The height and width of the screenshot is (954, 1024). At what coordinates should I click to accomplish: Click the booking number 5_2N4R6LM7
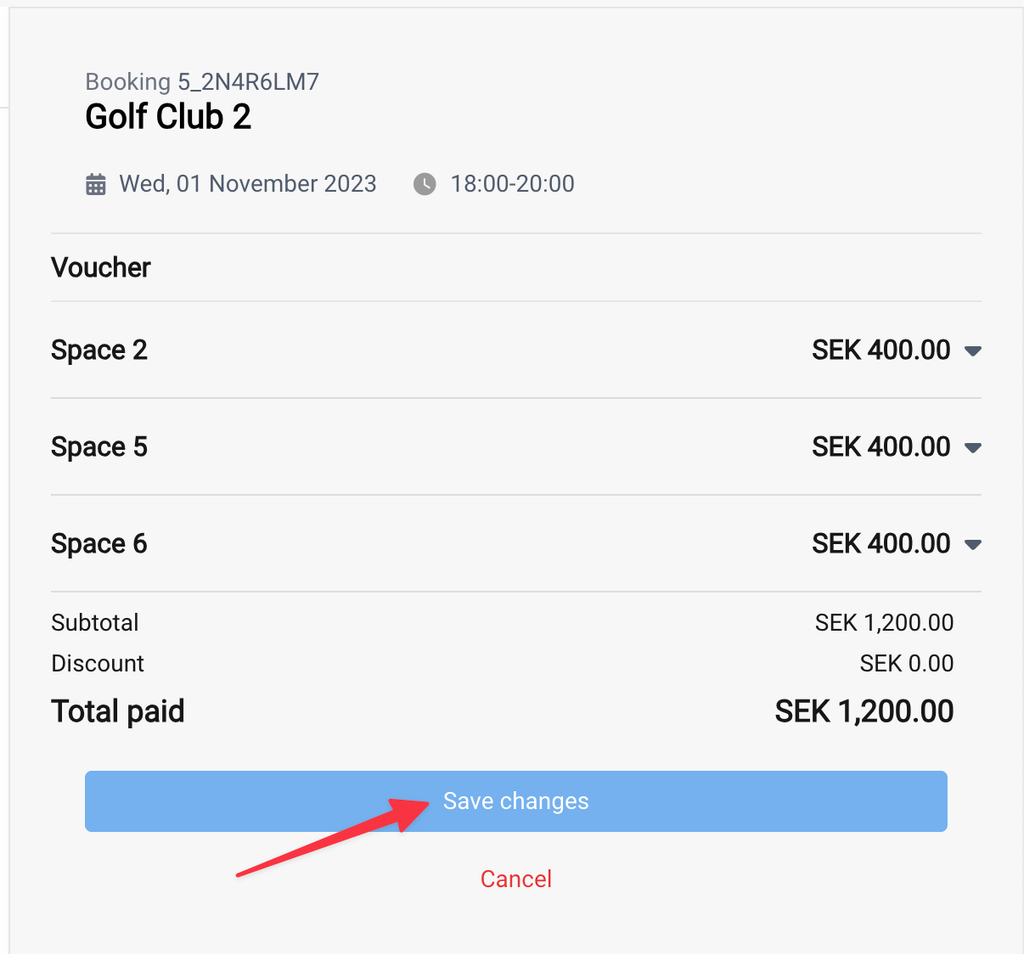[x=248, y=82]
